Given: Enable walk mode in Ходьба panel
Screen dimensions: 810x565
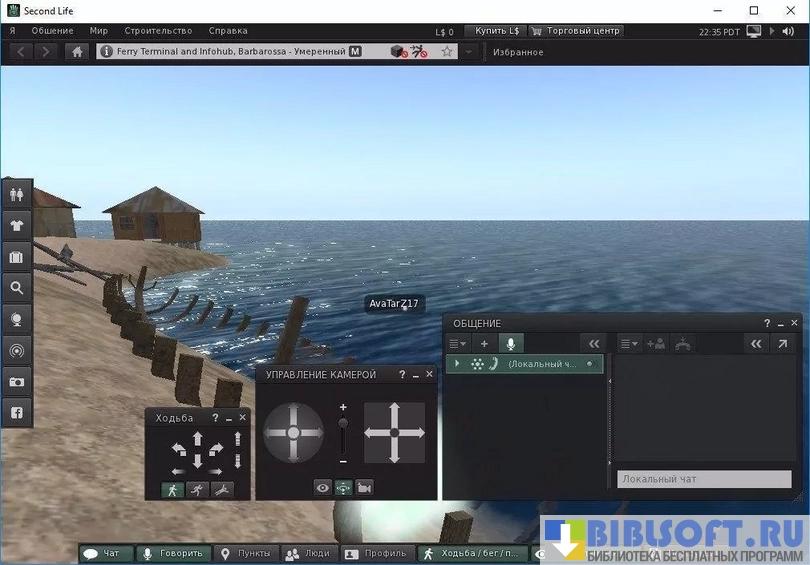Looking at the screenshot, I should click(x=173, y=490).
